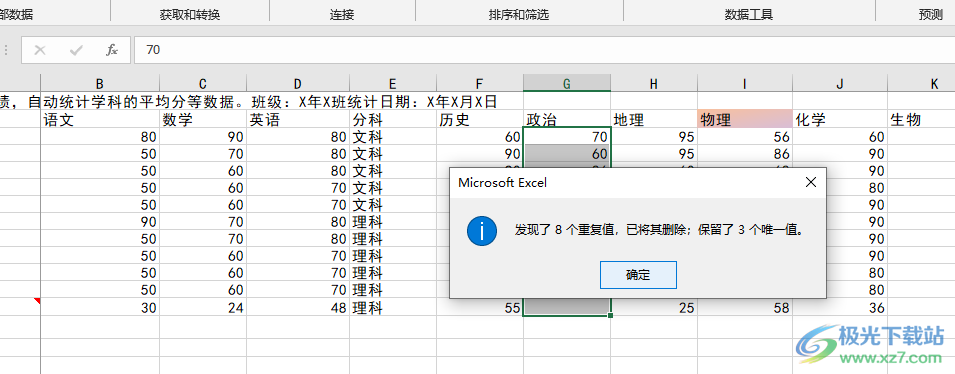This screenshot has width=955, height=374.
Task: Click the formula bar input showing 70
Action: coord(544,50)
